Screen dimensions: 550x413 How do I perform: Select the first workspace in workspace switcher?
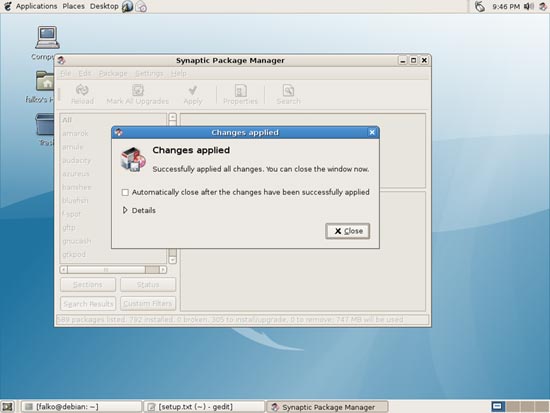click(497, 407)
